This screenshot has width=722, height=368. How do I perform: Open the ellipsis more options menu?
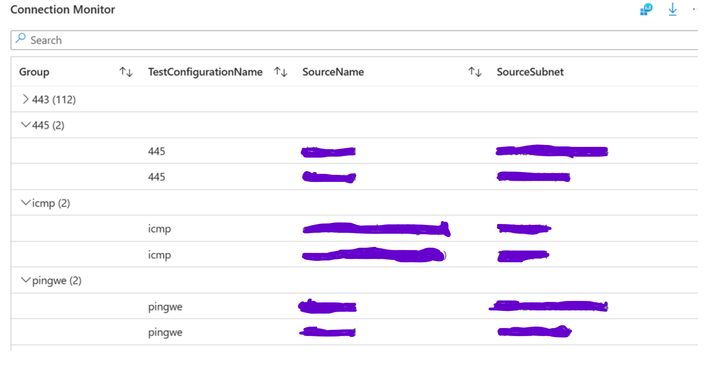click(x=695, y=10)
